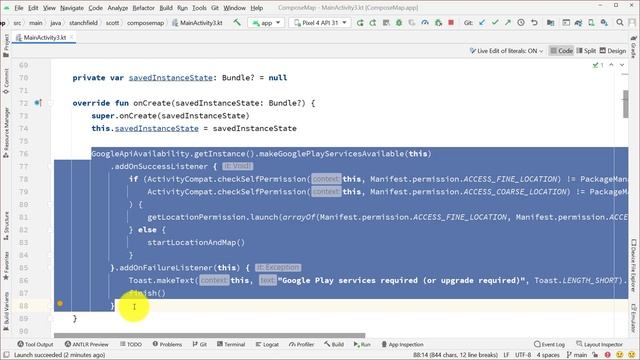Click the composemap breadcrumb
Image resolution: width=640 pixels, height=360 pixels.
pos(145,23)
